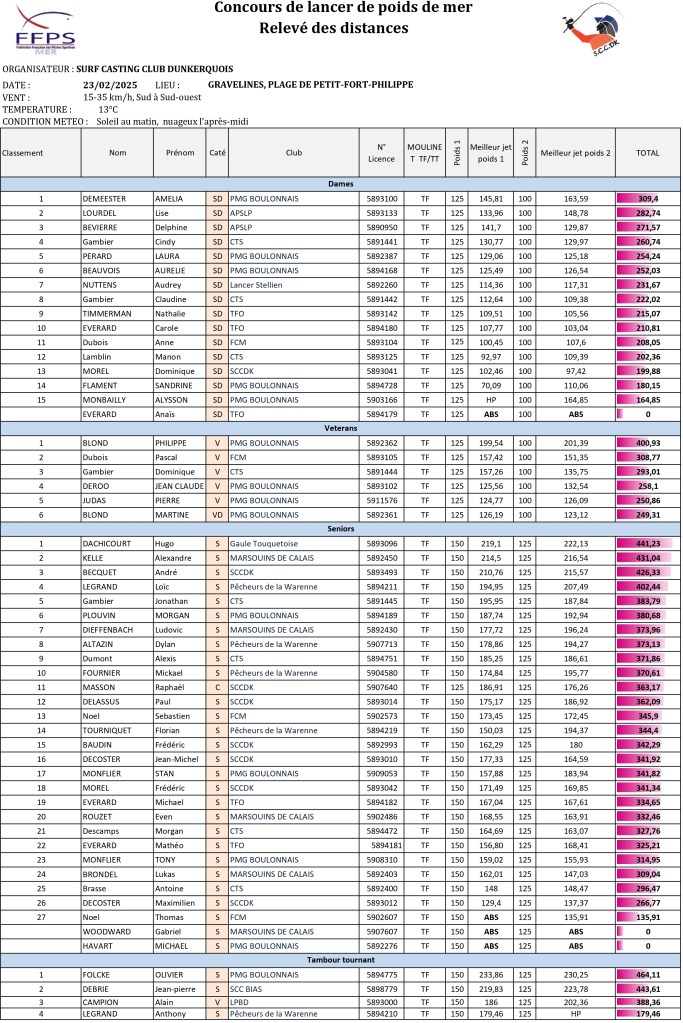Select the Veterans section header row
This screenshot has height=1023, width=683.
pyautogui.click(x=341, y=427)
